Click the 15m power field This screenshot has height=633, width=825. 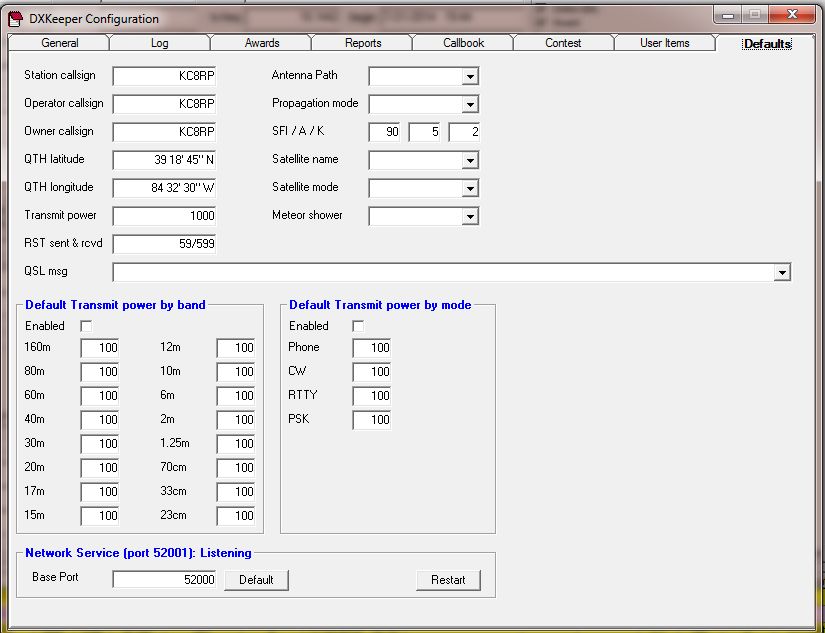point(99,516)
